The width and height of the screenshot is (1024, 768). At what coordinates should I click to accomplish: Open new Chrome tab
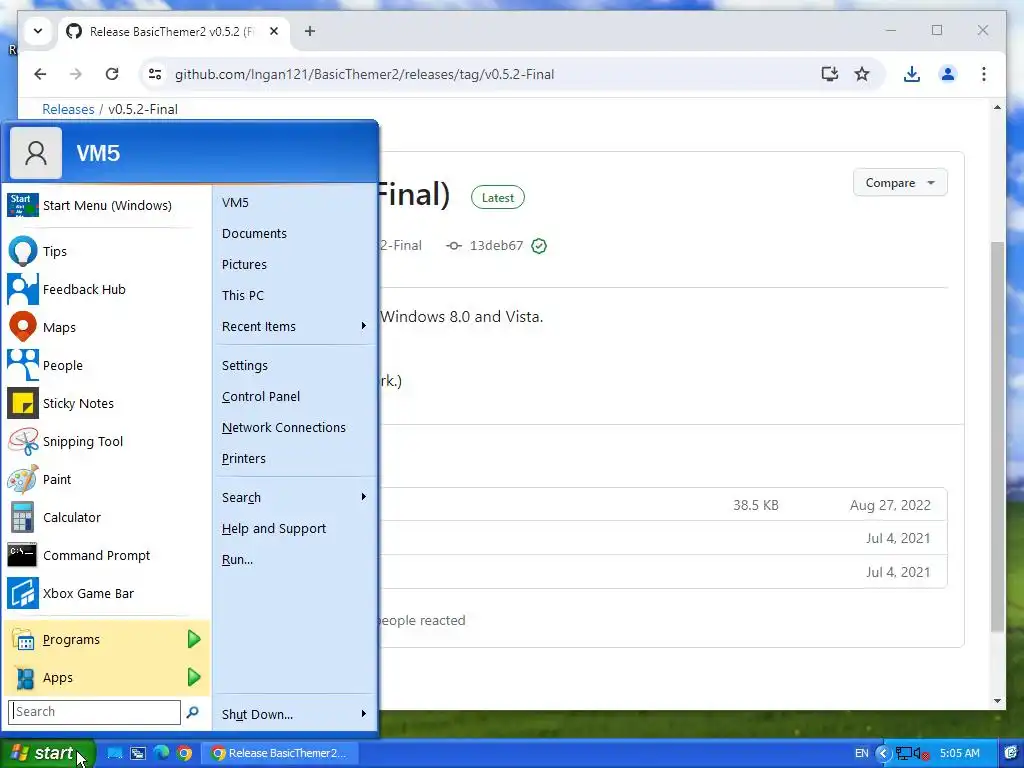(x=310, y=31)
